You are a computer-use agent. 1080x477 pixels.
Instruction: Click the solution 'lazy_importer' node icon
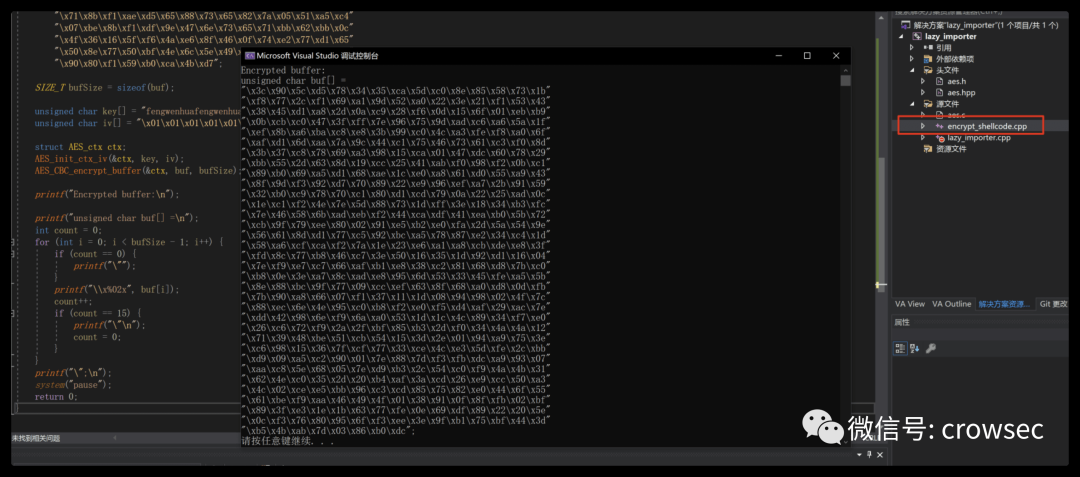click(905, 25)
